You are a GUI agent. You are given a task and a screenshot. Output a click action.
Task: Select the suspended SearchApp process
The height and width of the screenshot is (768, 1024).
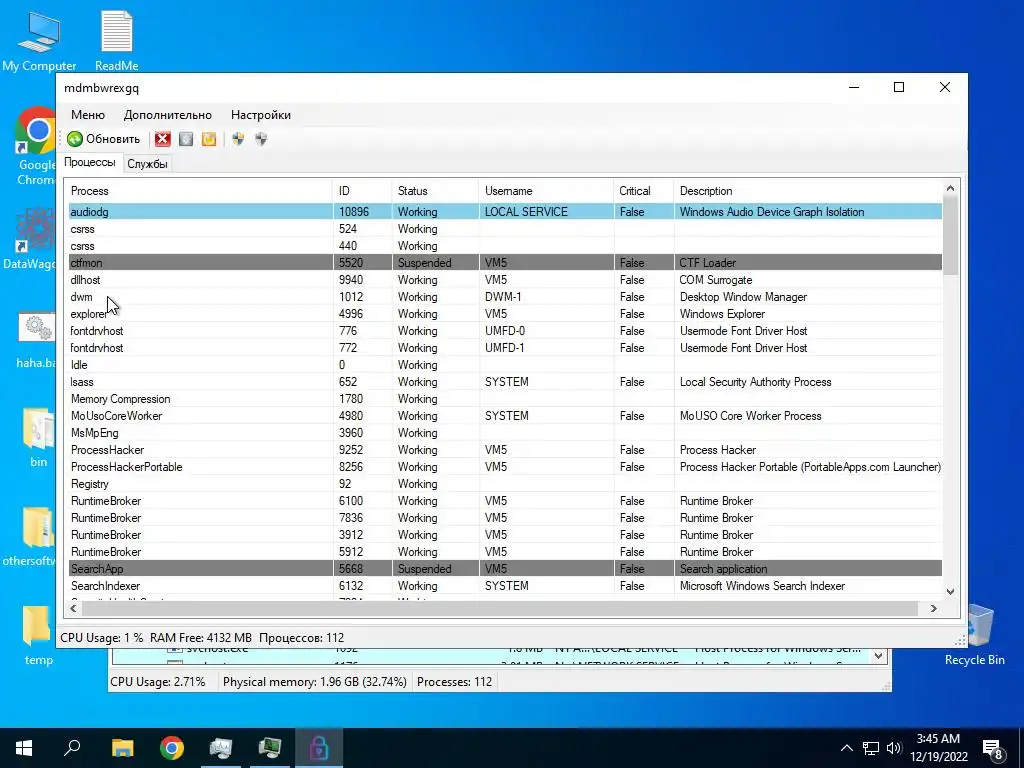pyautogui.click(x=505, y=568)
